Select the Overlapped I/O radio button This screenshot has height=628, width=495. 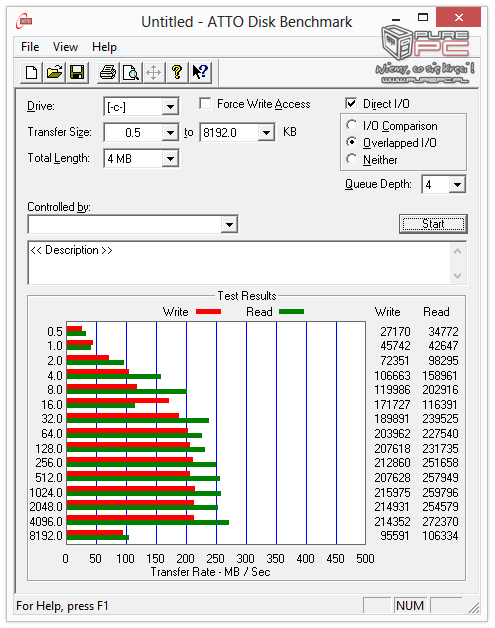[x=351, y=142]
